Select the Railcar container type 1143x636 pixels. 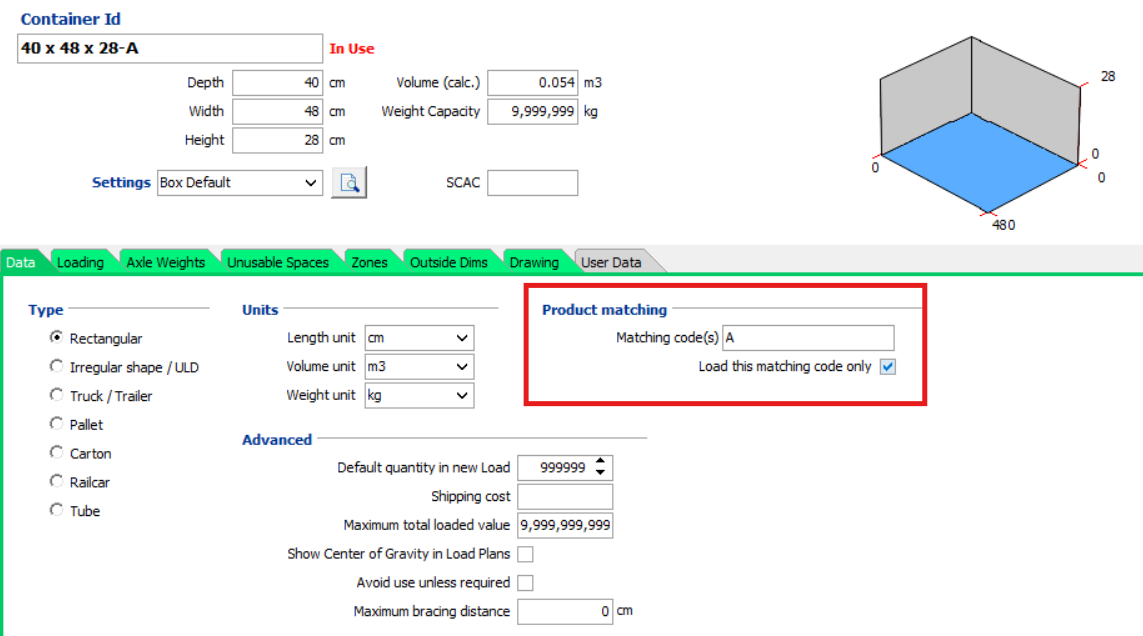coord(57,481)
